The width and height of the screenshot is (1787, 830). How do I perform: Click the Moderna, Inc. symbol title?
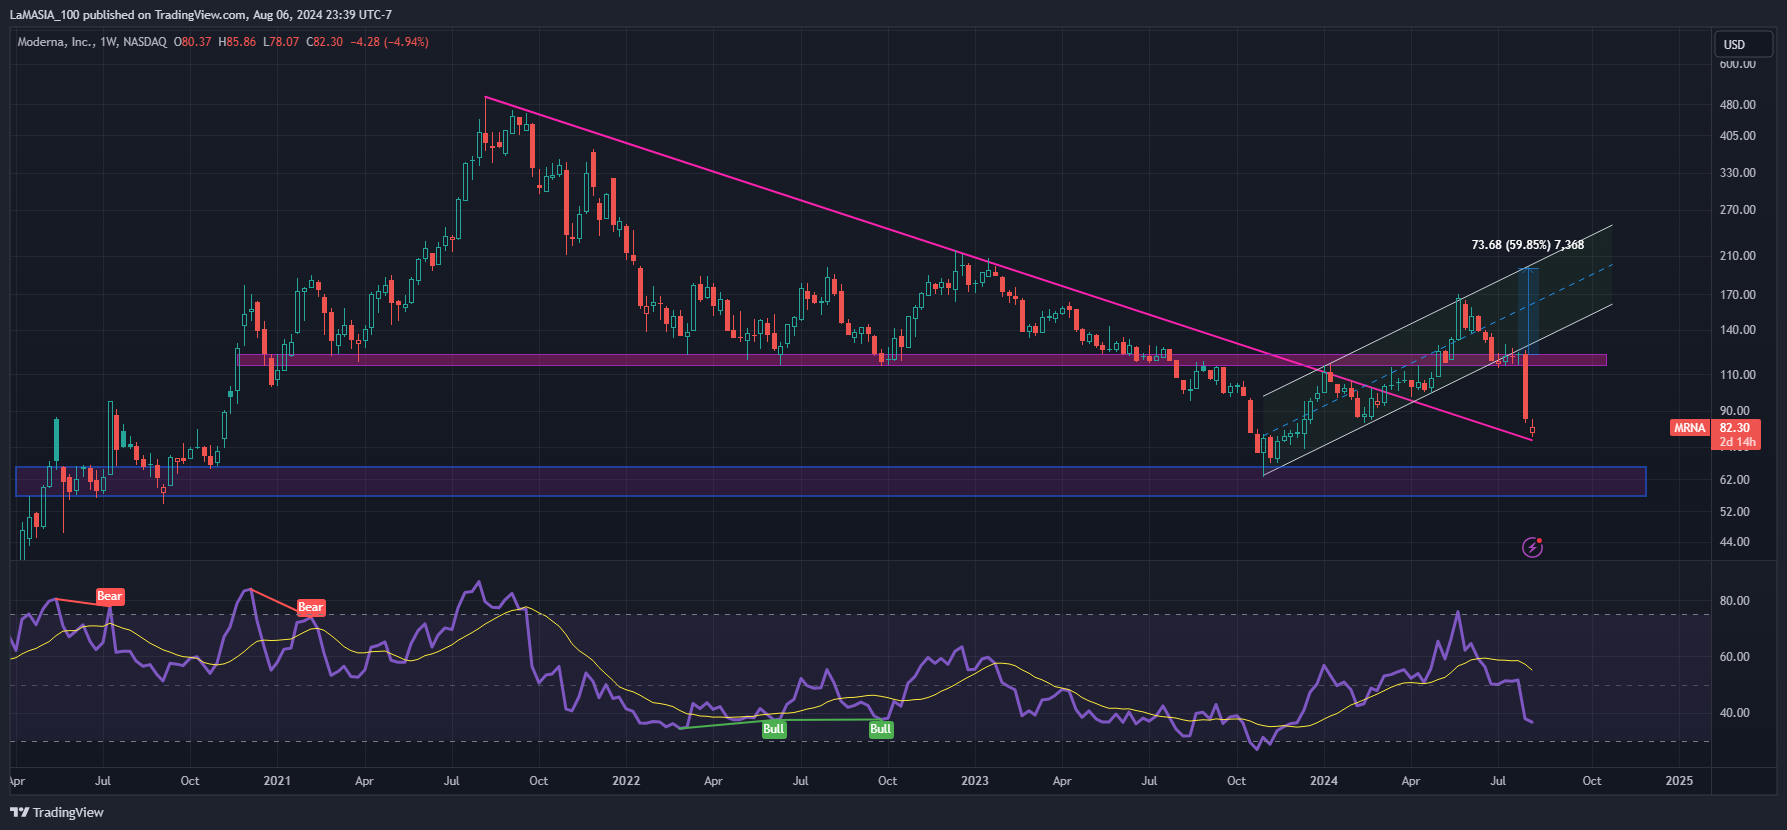pyautogui.click(x=56, y=42)
